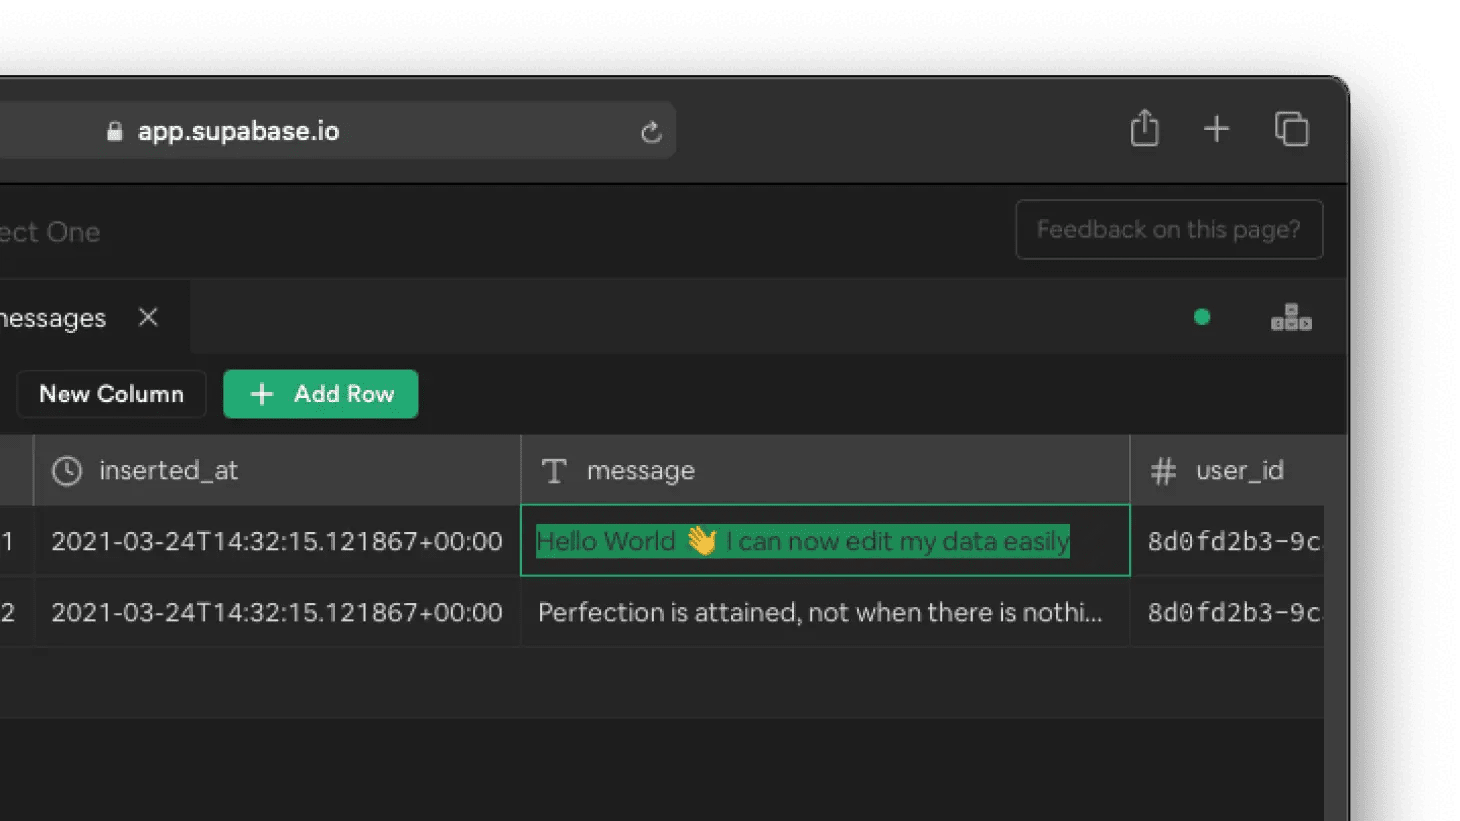Select row 1 inserted_at timestamp cell
Viewport: 1460px width, 821px height.
(x=277, y=541)
